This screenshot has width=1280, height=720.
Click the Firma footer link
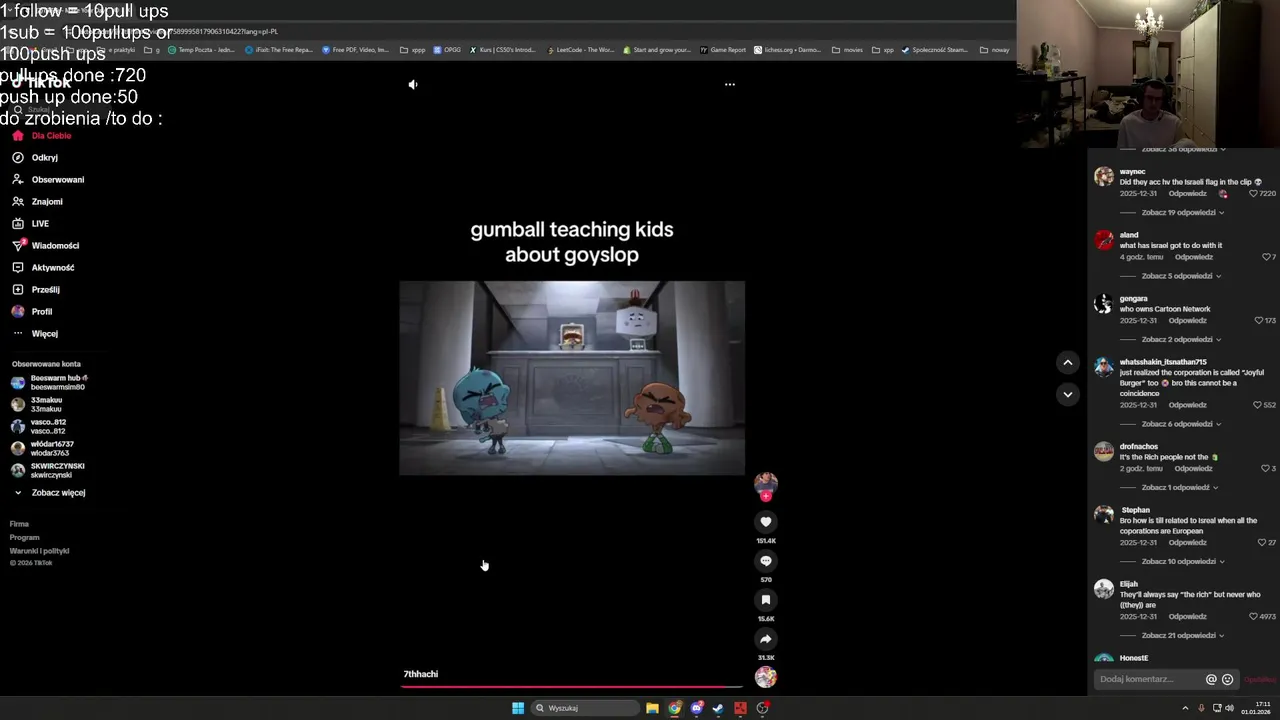[19, 524]
